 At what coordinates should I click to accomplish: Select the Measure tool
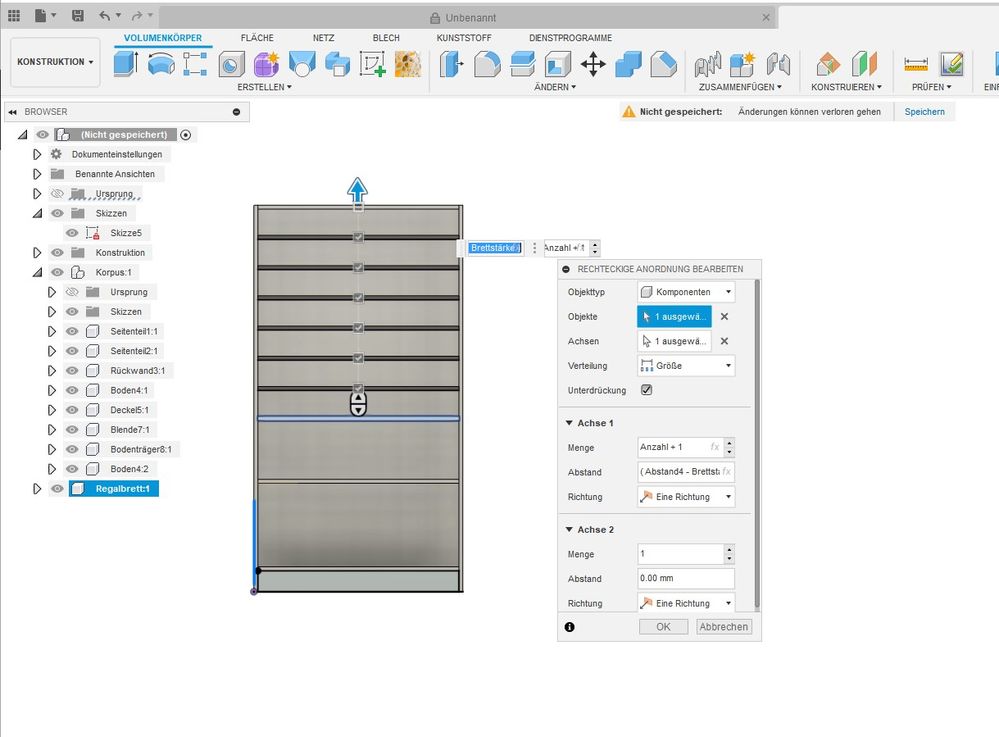pyautogui.click(x=916, y=64)
